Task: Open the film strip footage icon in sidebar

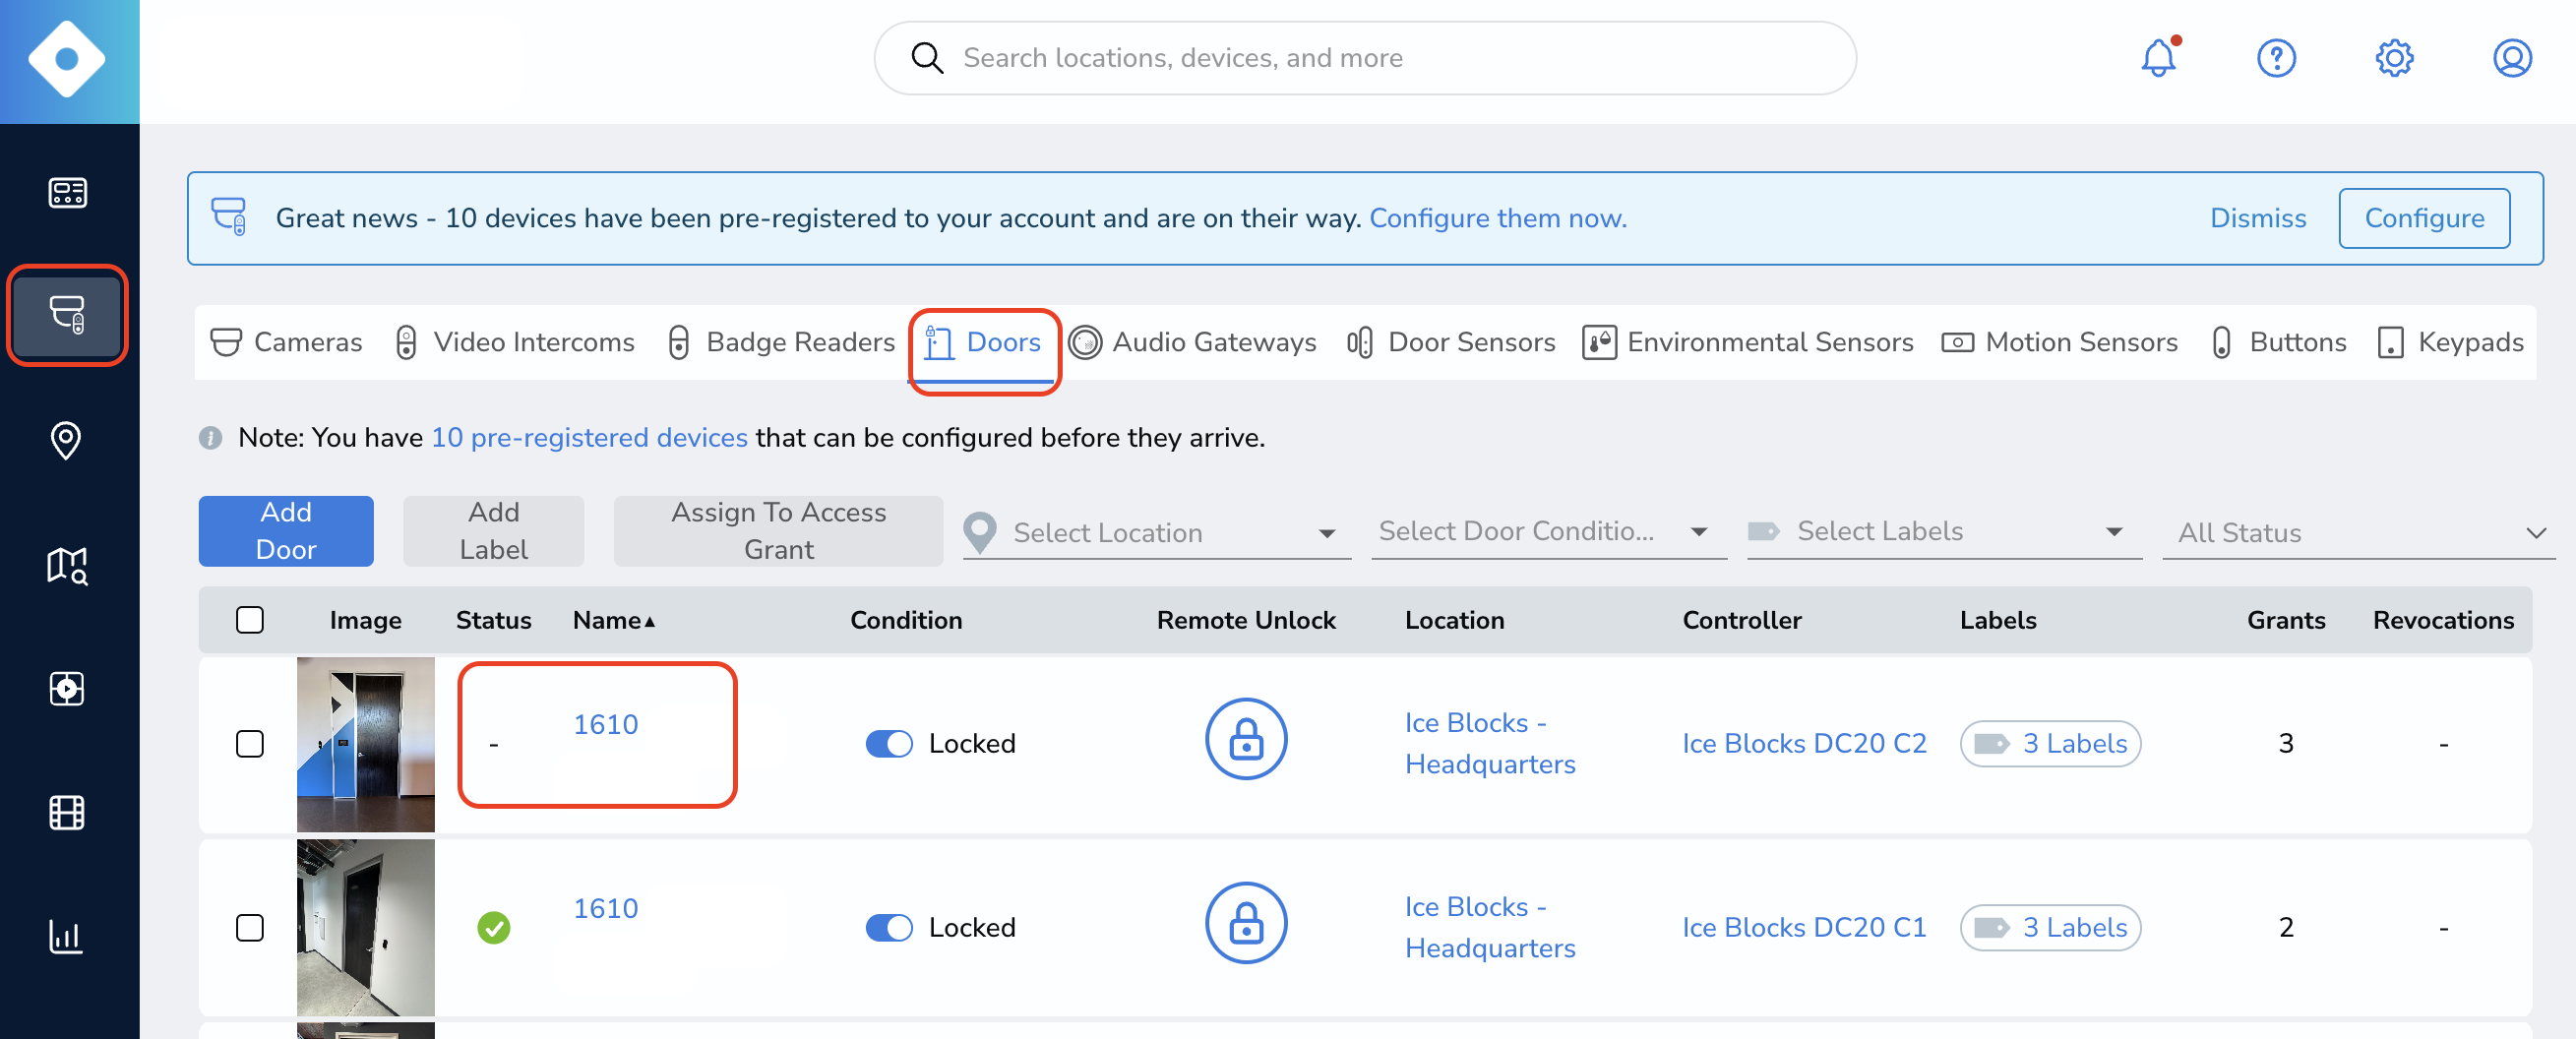Action: pyautogui.click(x=67, y=812)
